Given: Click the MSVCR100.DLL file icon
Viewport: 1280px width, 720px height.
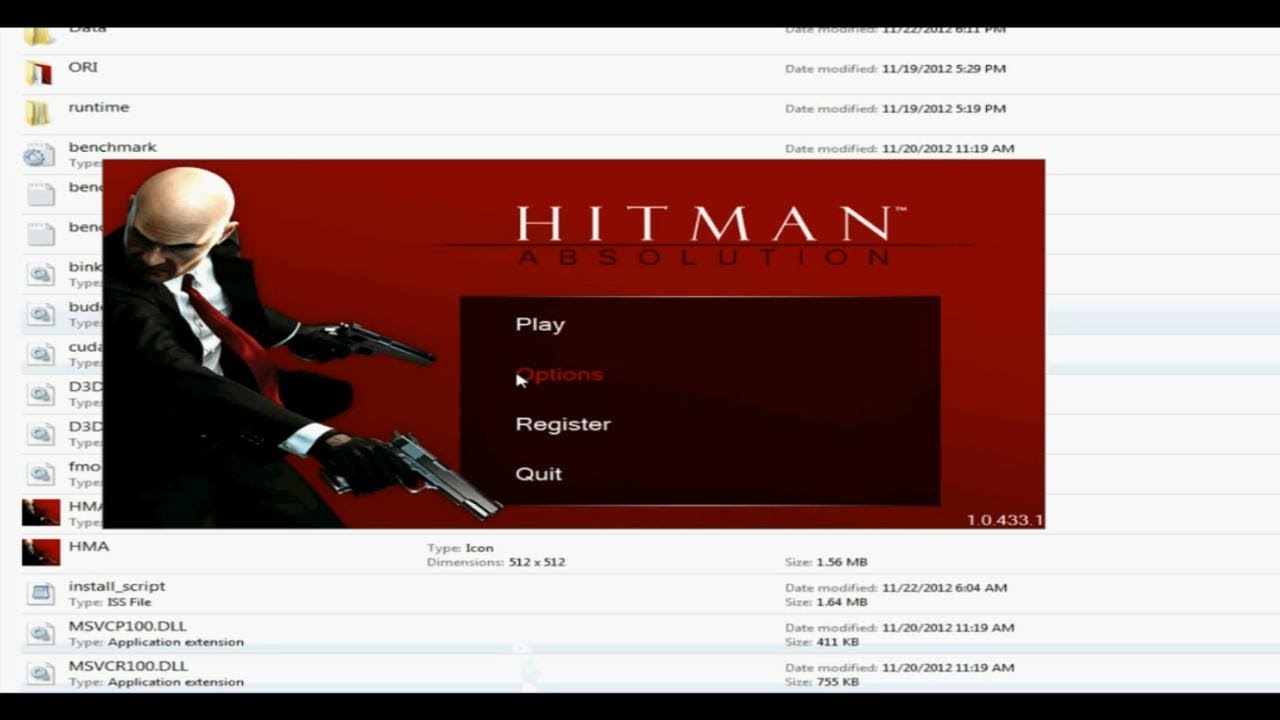Looking at the screenshot, I should [40, 673].
